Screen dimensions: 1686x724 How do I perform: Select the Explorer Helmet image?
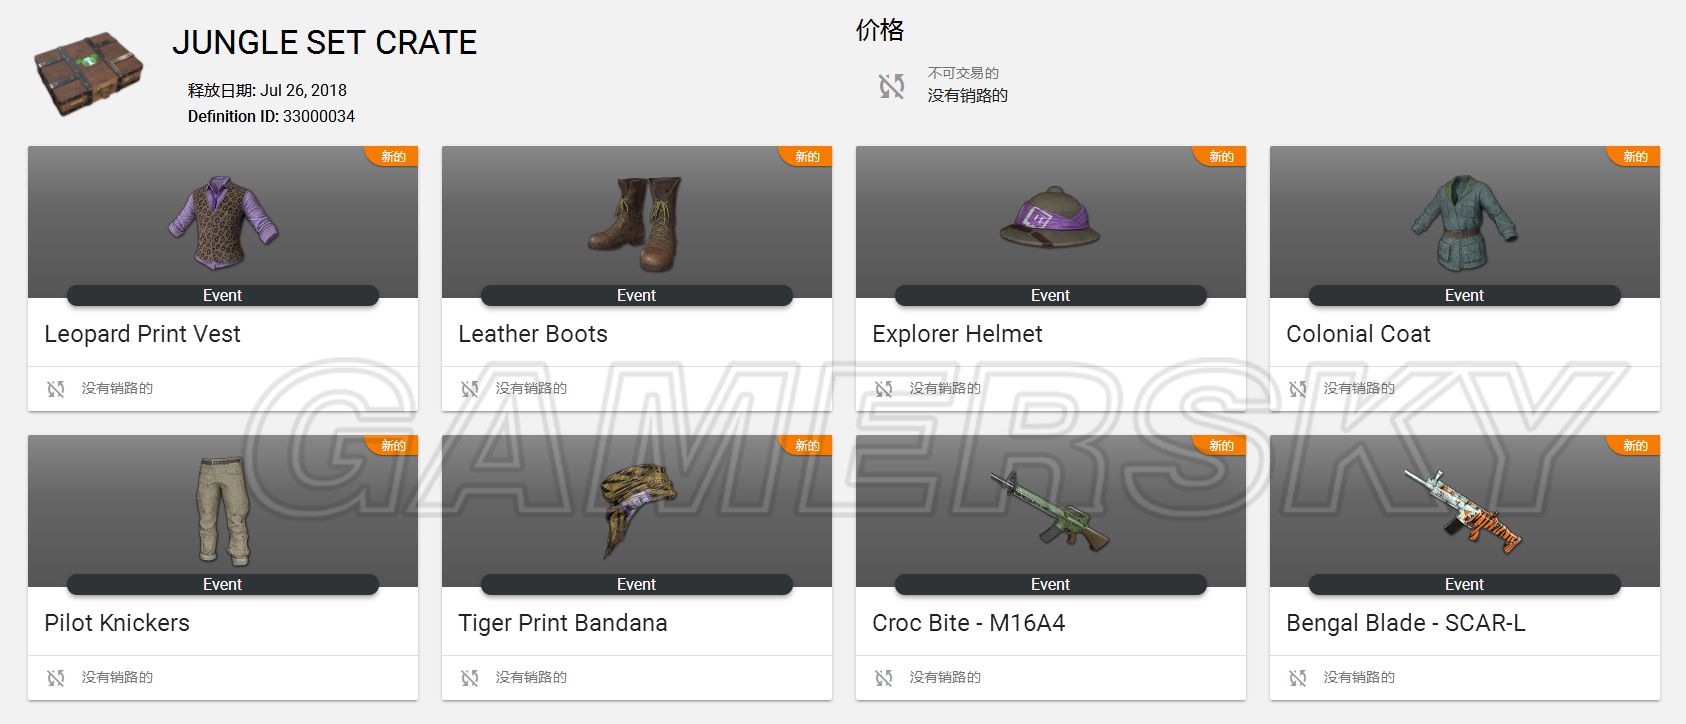click(1050, 216)
